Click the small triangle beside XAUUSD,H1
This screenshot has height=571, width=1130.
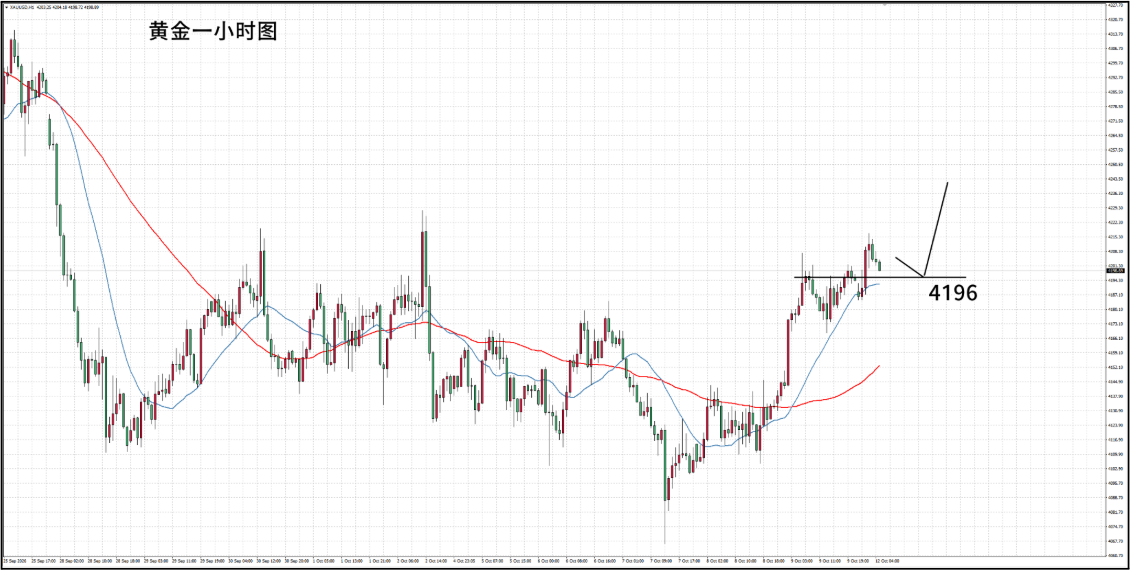[x=6, y=7]
